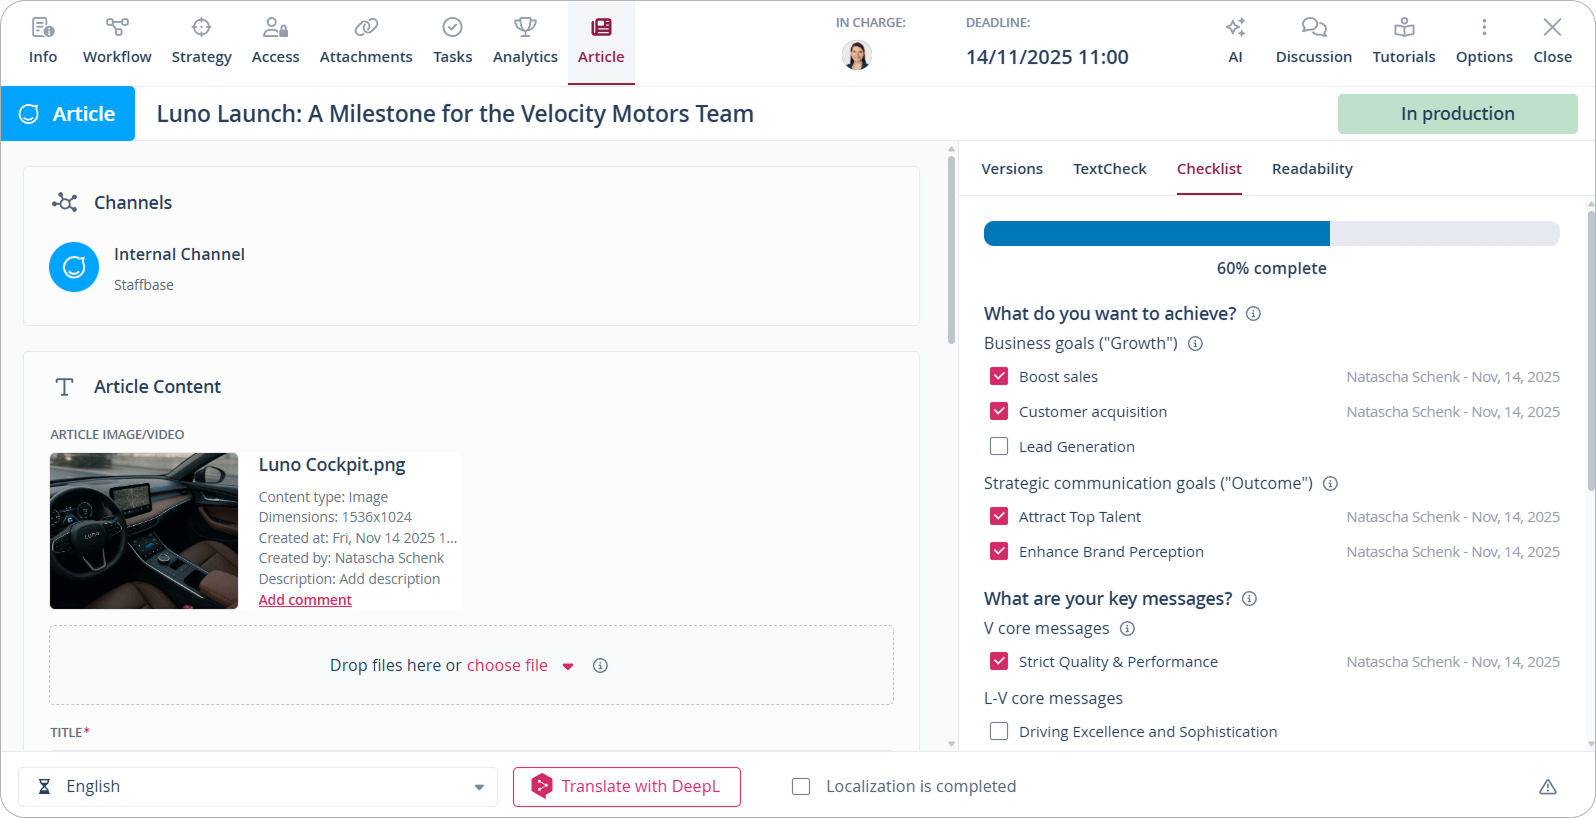Click info icon beside Business goals heading

[x=1195, y=344]
